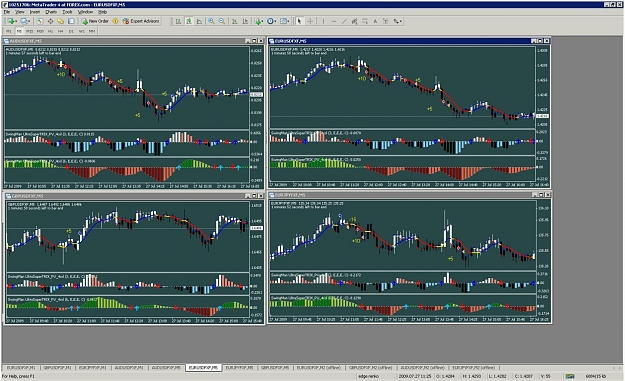Select the Fibonacci retracement tool

click(x=365, y=22)
